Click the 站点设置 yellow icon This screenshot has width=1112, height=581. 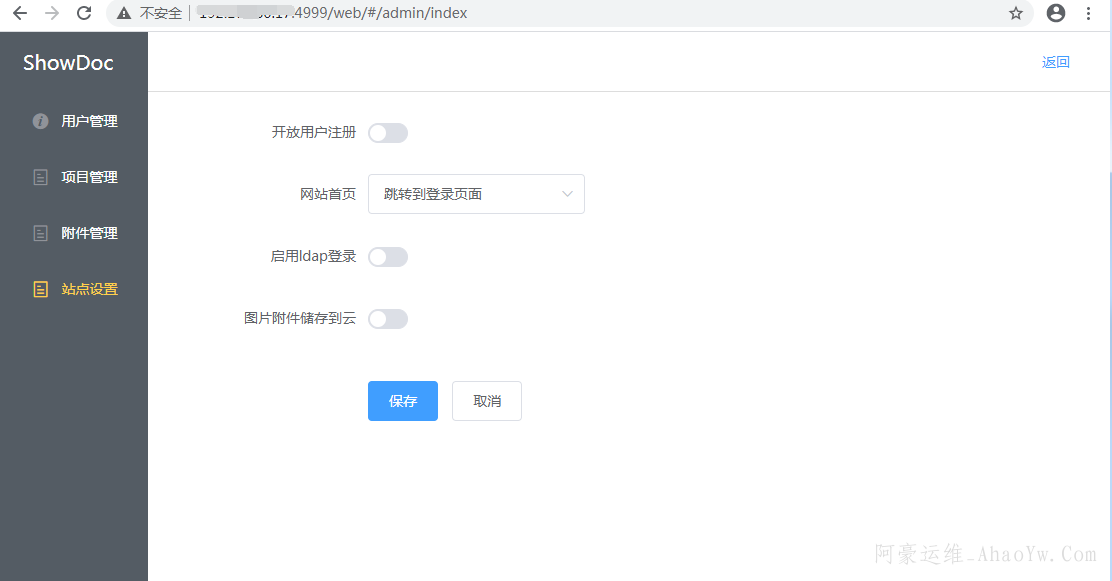click(x=41, y=289)
